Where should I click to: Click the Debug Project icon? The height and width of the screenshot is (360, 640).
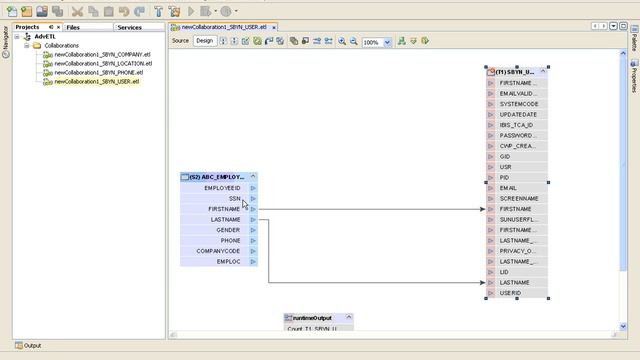[x=205, y=11]
